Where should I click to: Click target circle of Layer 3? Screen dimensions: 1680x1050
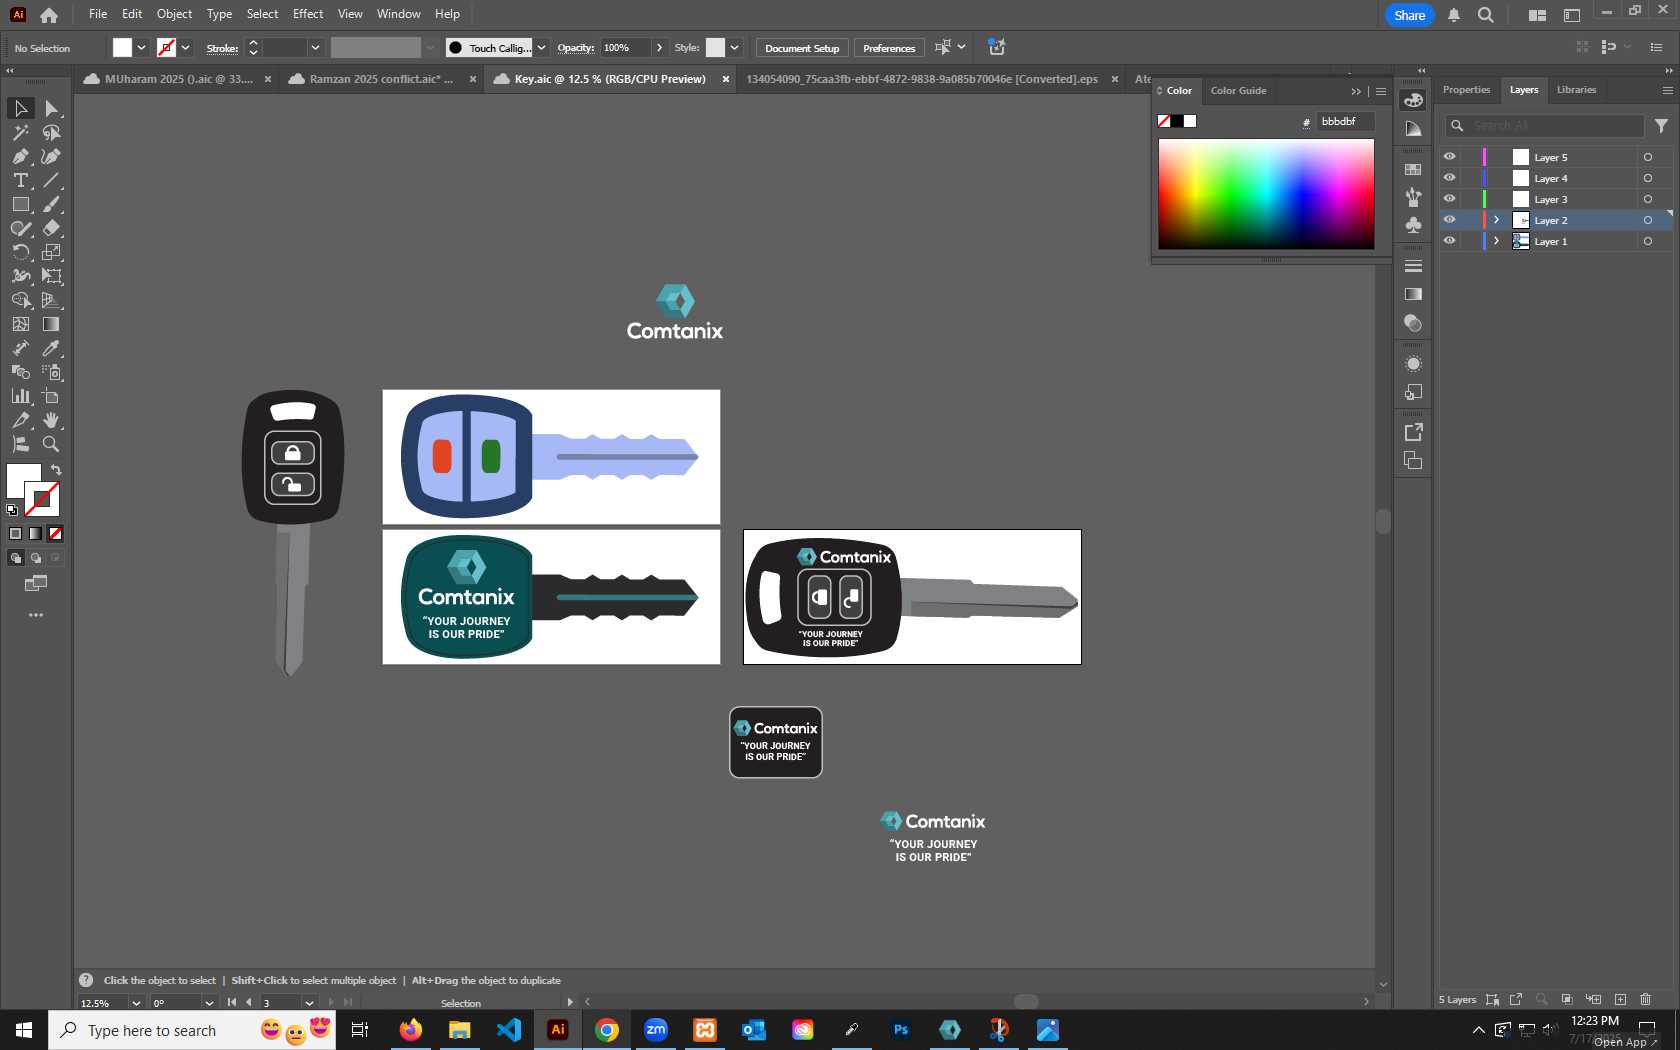[1648, 199]
